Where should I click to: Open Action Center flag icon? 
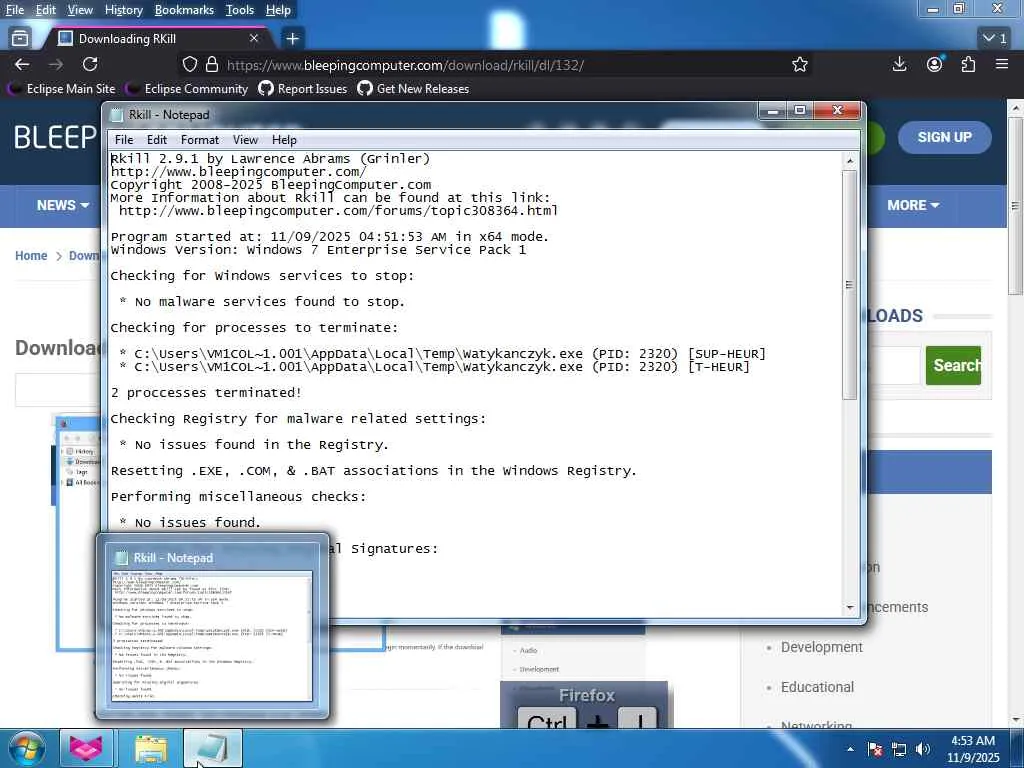875,749
